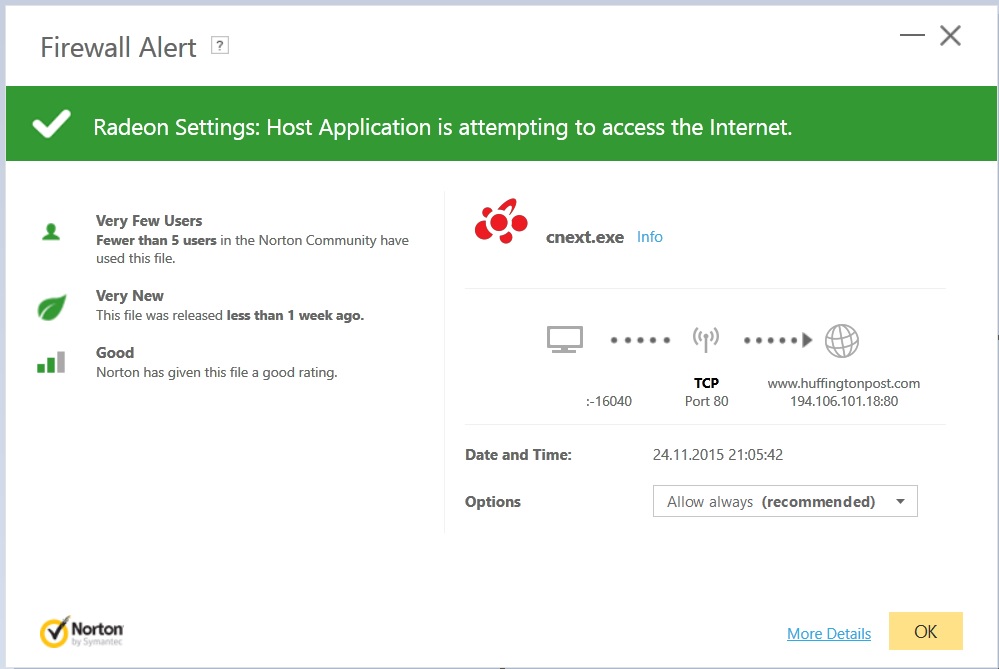Click the help question mark icon
The height and width of the screenshot is (669, 999).
click(220, 46)
